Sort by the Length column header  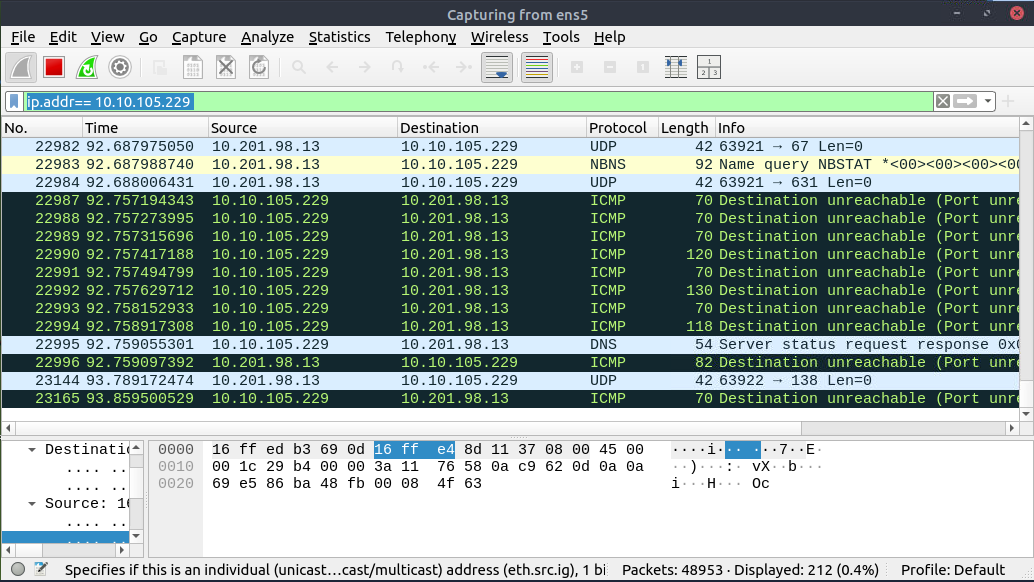[x=686, y=128]
